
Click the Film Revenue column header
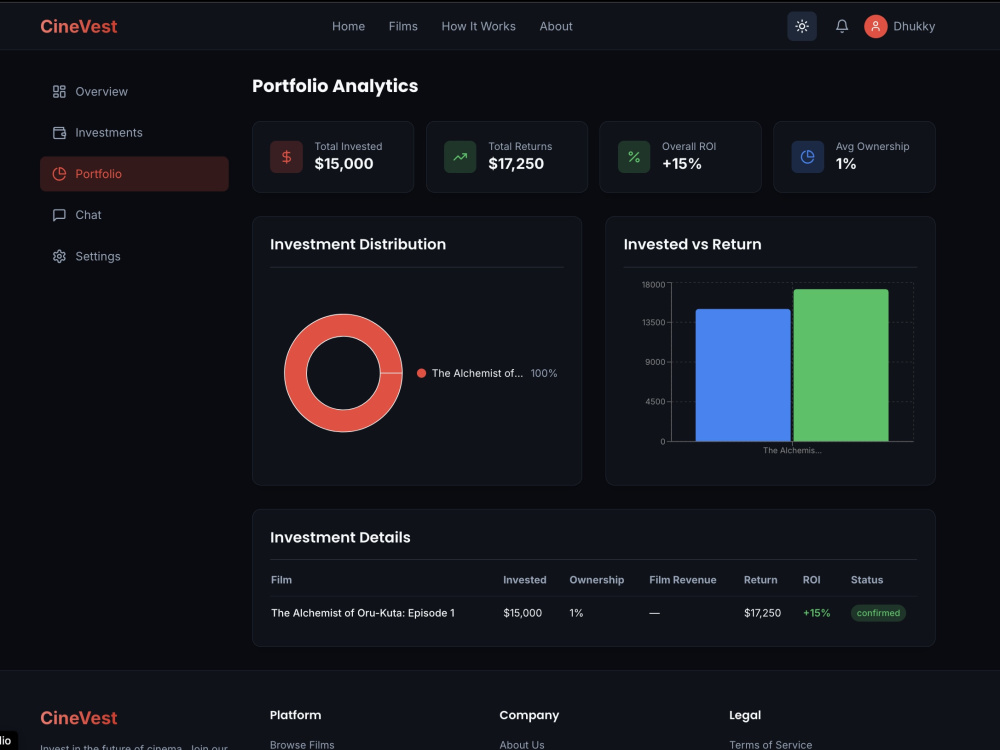coord(682,580)
